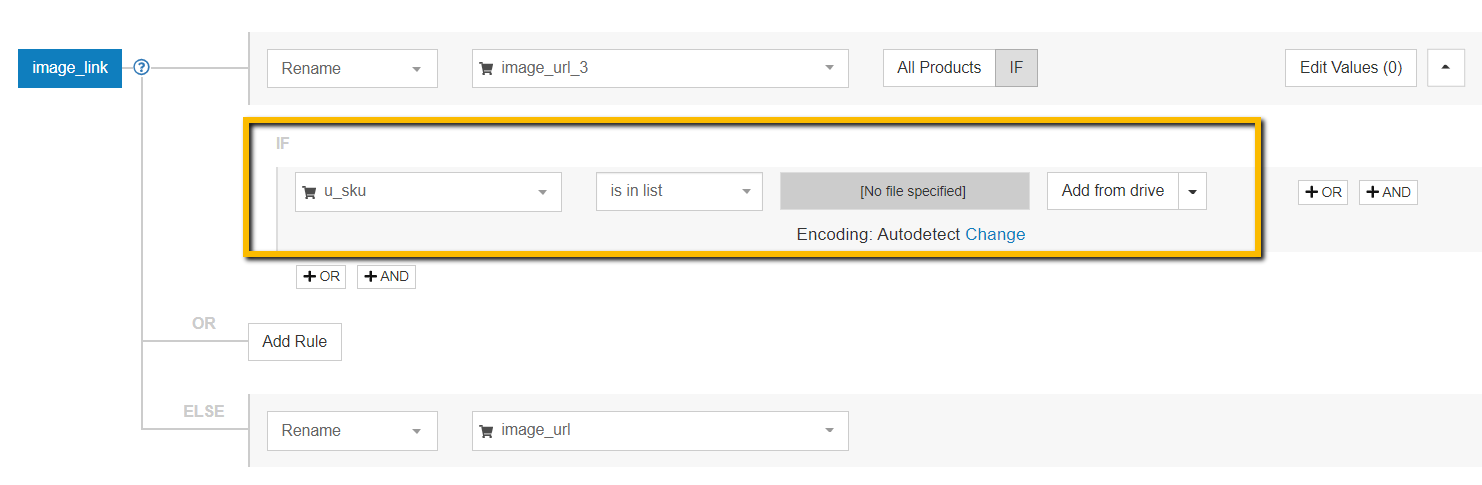Switch to All Products mode
This screenshot has height=485, width=1482.
tap(939, 68)
